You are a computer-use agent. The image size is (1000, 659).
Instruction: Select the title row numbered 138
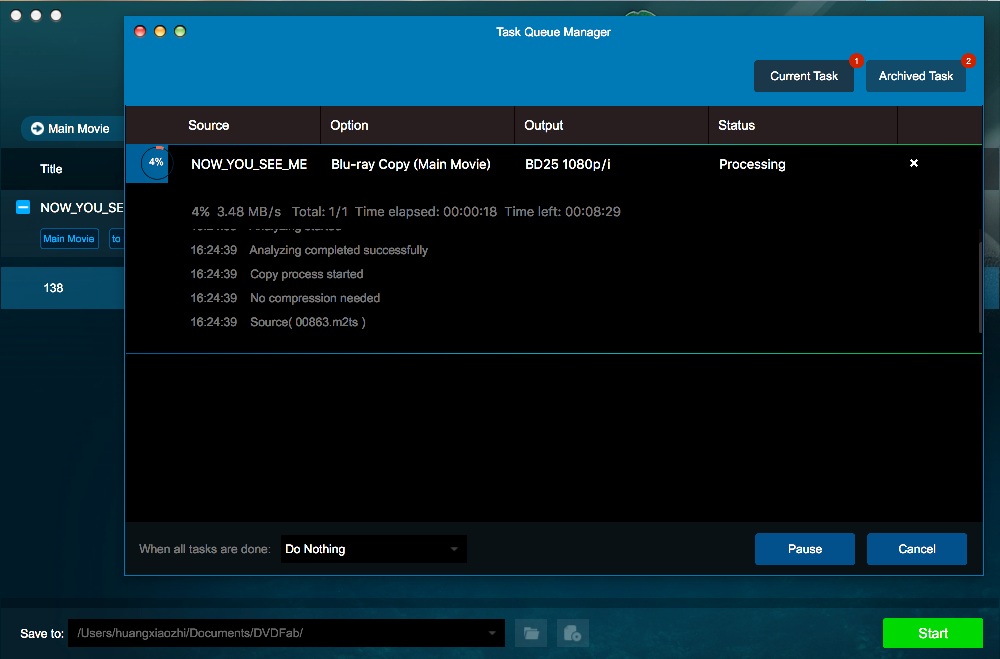click(53, 288)
